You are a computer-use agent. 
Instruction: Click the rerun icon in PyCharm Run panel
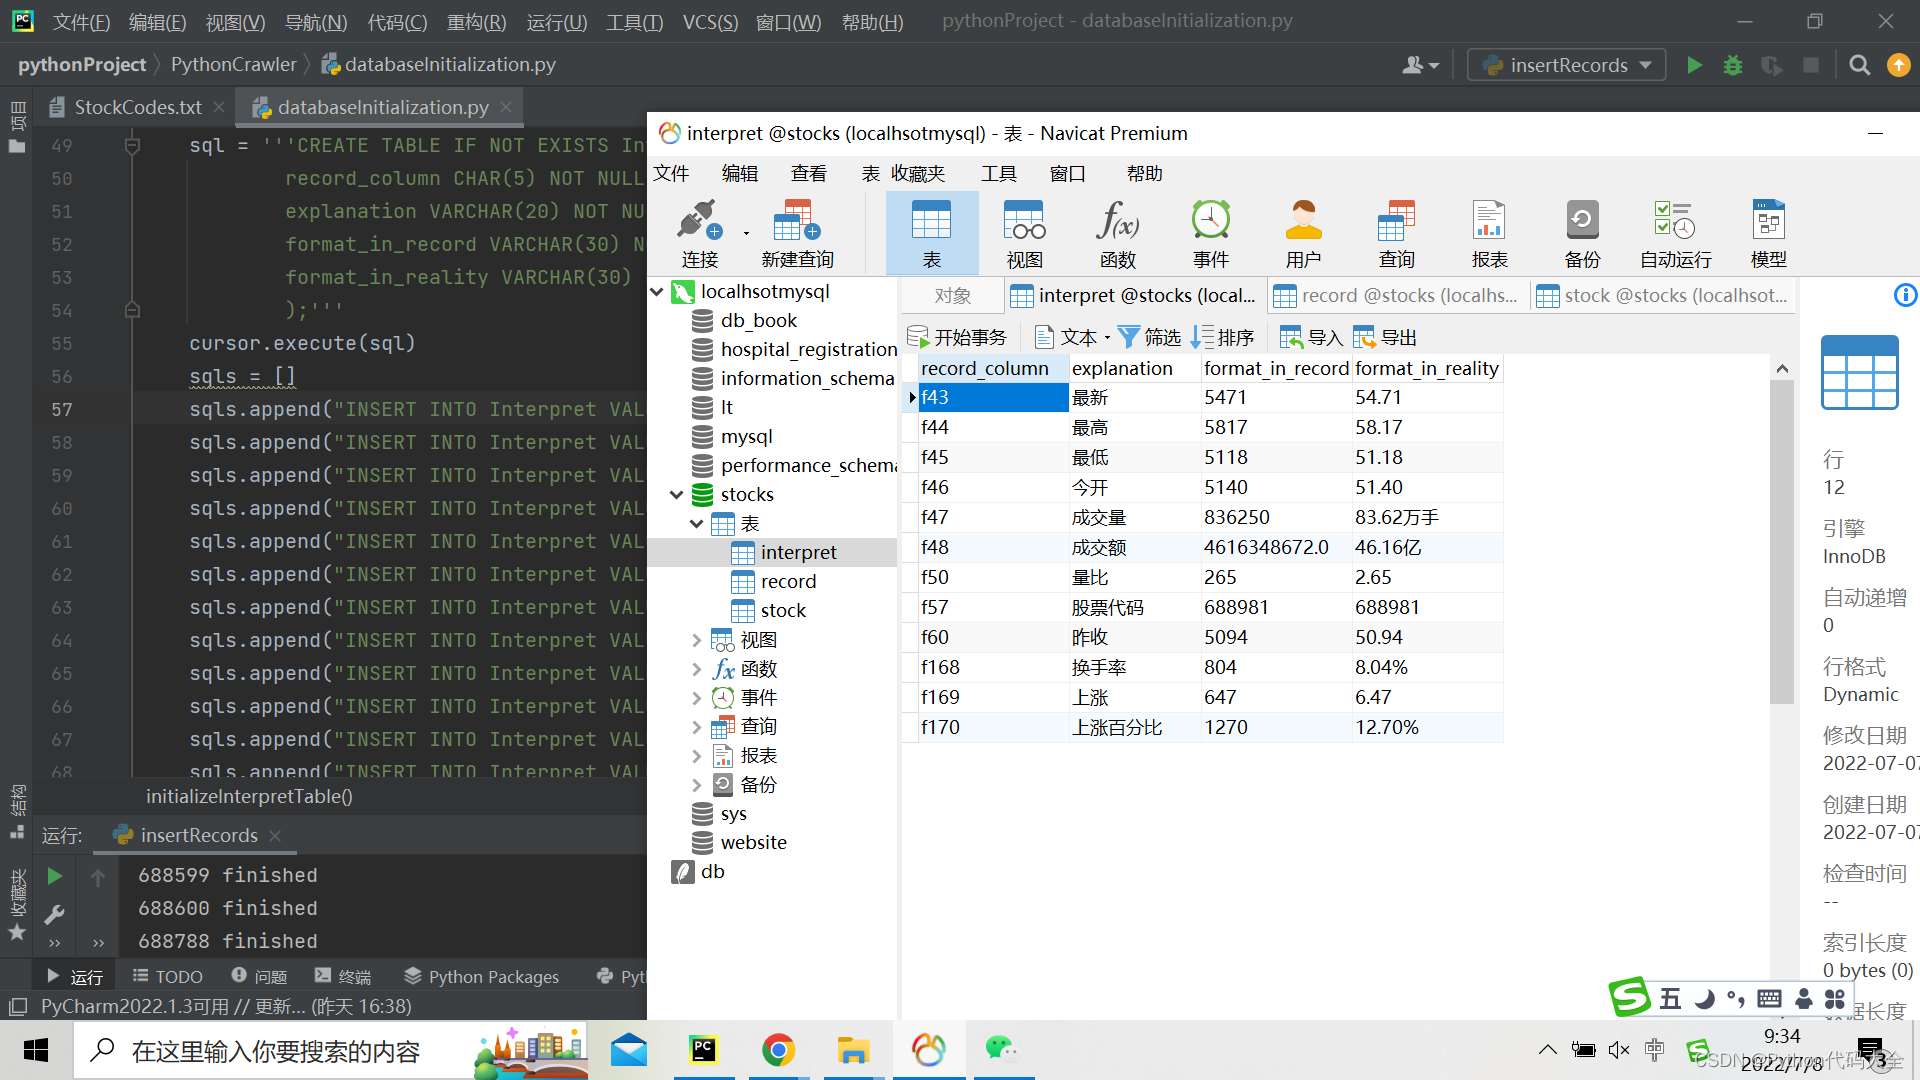pyautogui.click(x=55, y=876)
